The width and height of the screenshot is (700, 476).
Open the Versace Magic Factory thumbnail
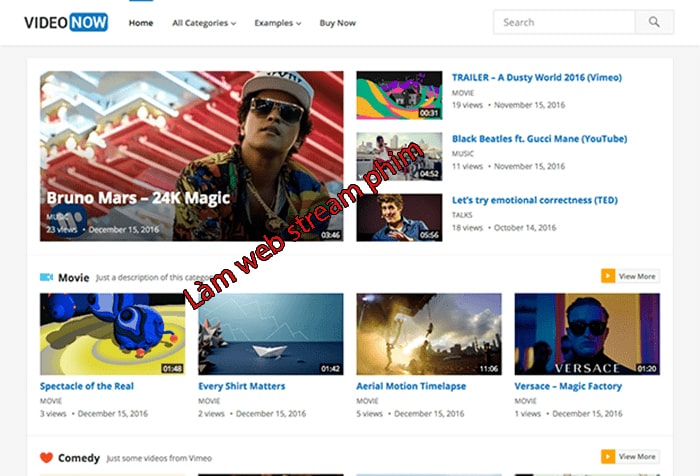(x=587, y=334)
